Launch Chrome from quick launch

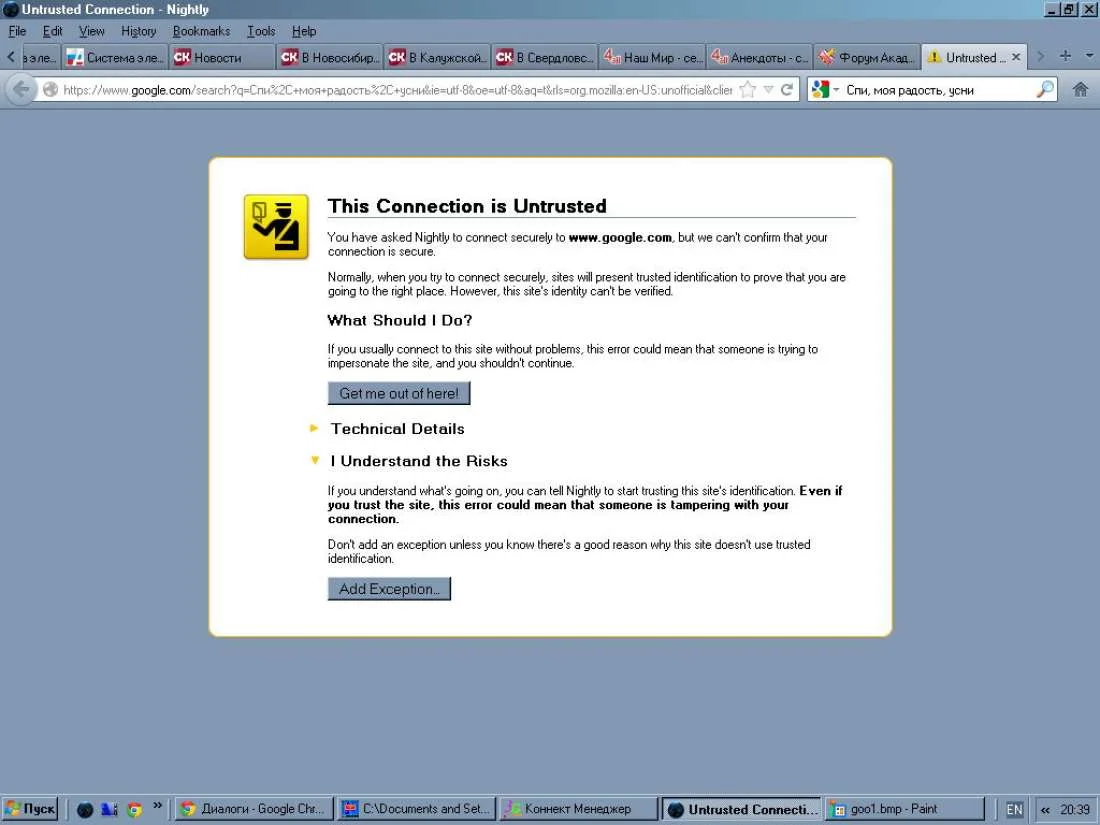134,810
